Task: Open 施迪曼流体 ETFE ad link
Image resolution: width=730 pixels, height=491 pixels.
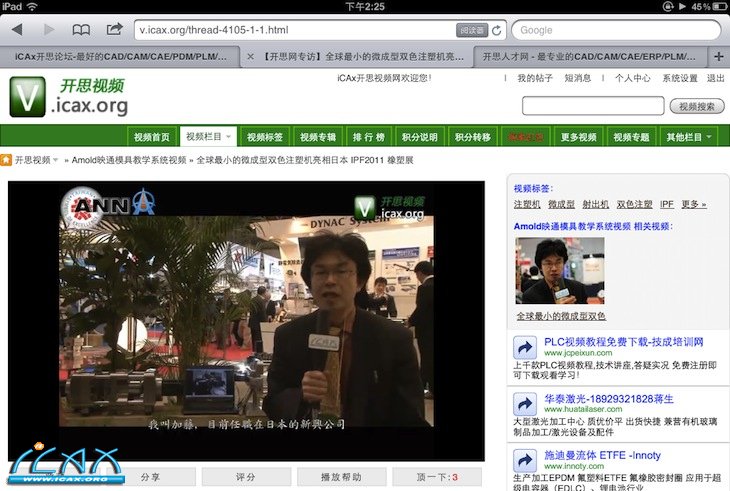Action: pyautogui.click(x=602, y=455)
